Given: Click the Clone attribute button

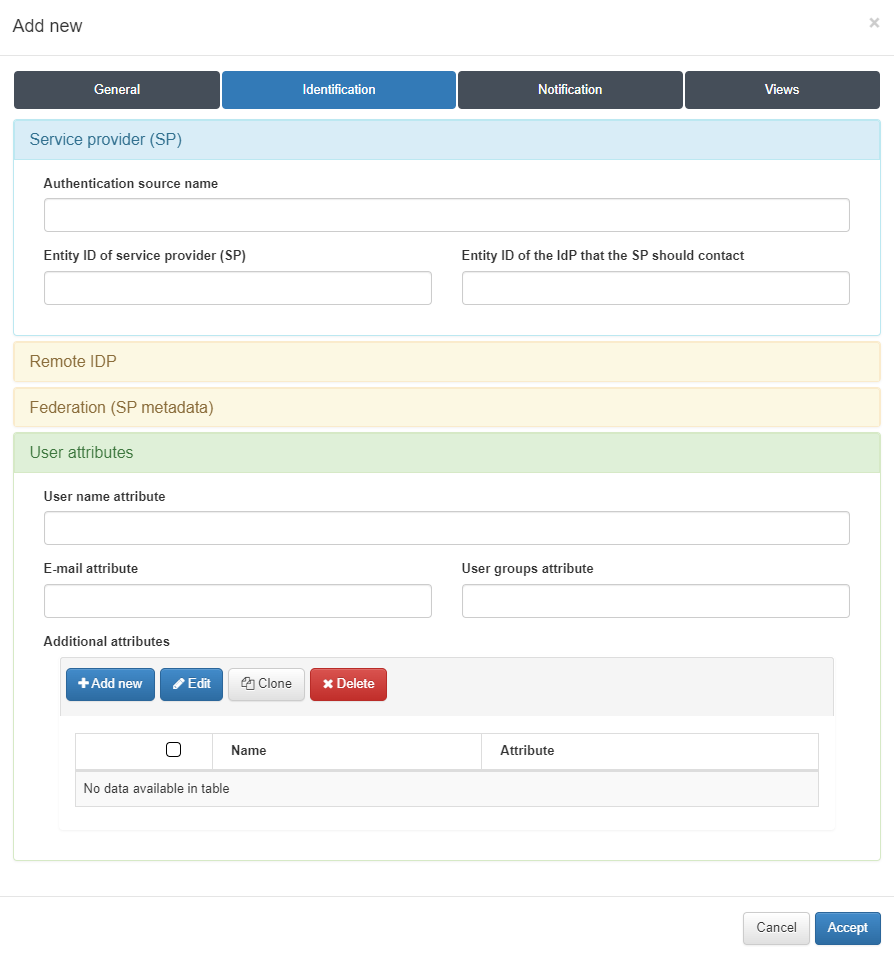Looking at the screenshot, I should 266,684.
